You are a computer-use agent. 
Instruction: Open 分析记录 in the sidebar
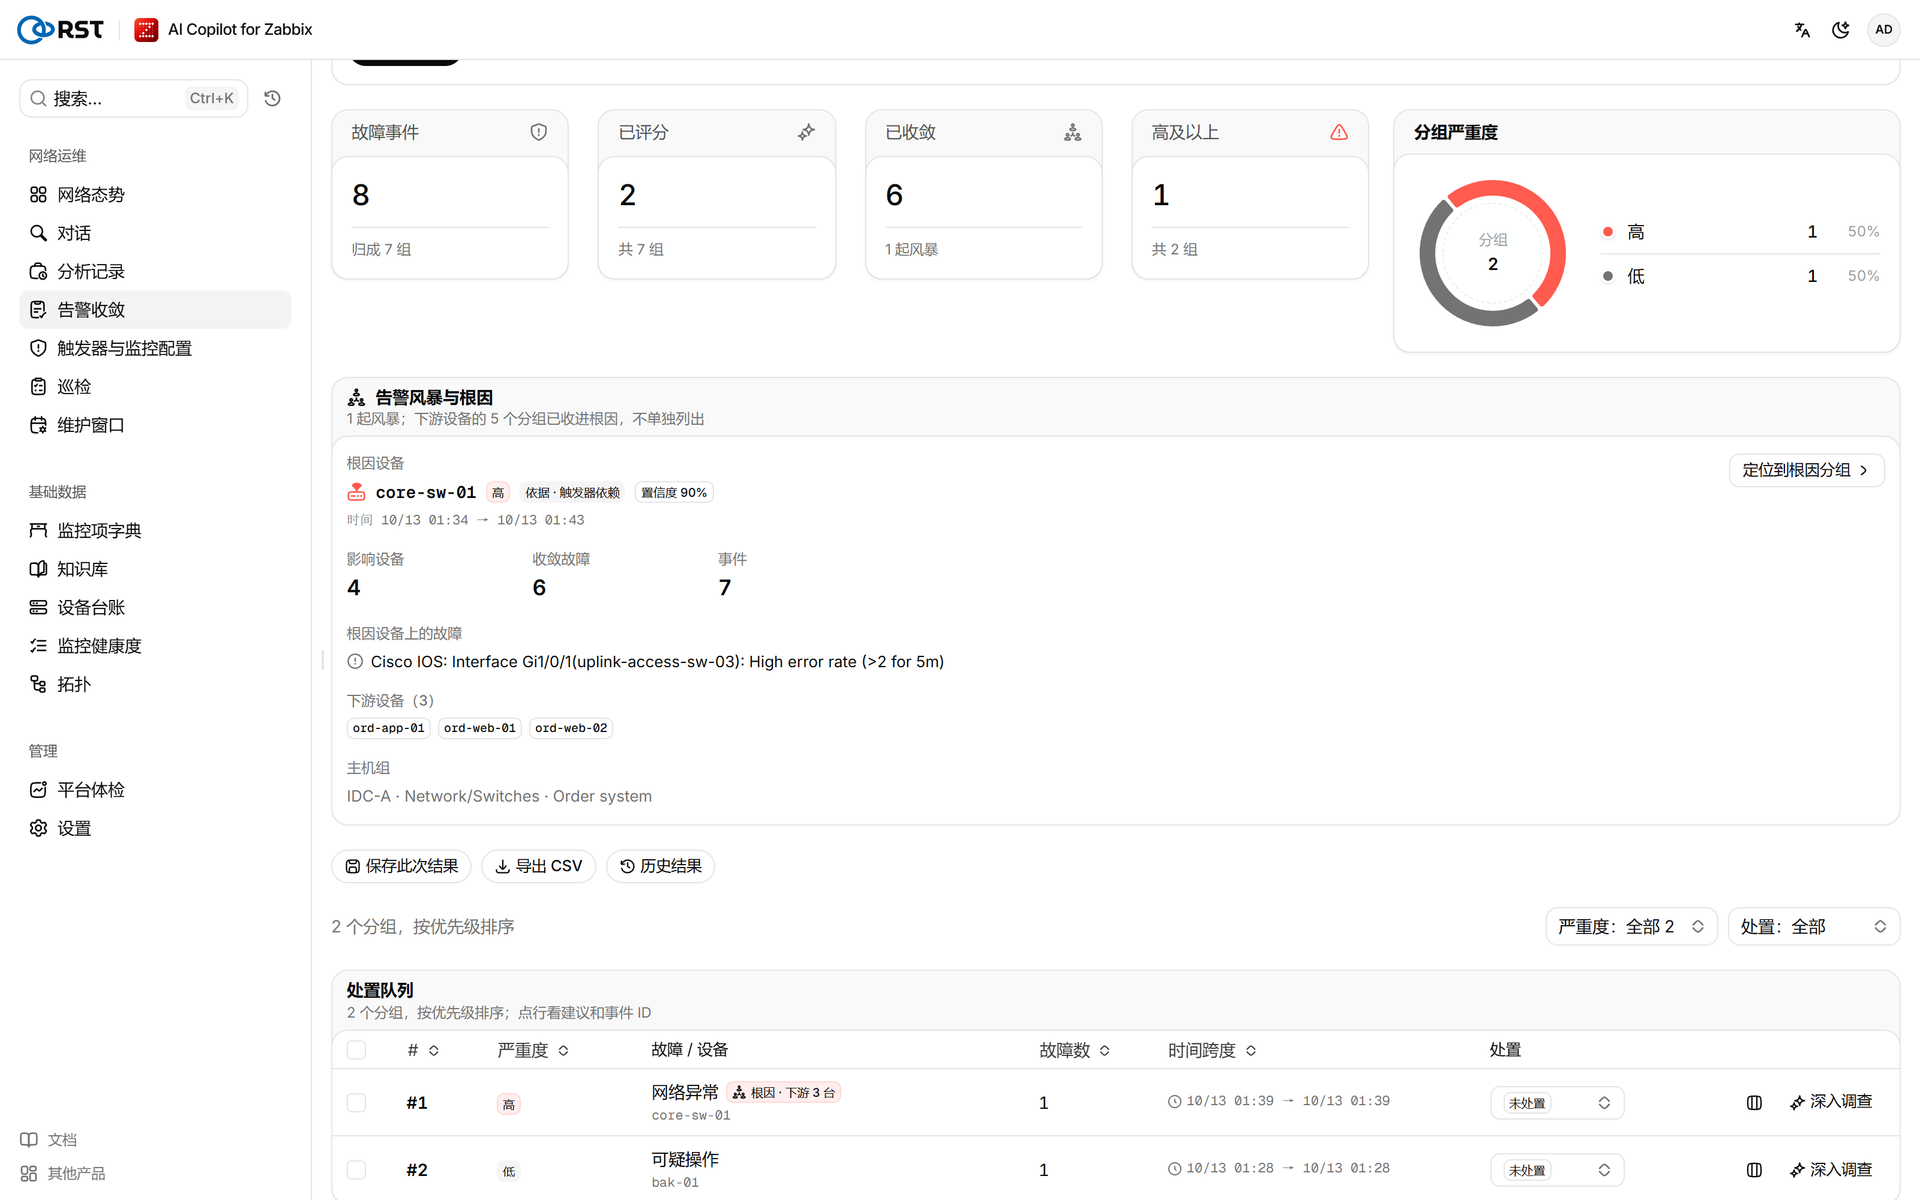(155, 271)
